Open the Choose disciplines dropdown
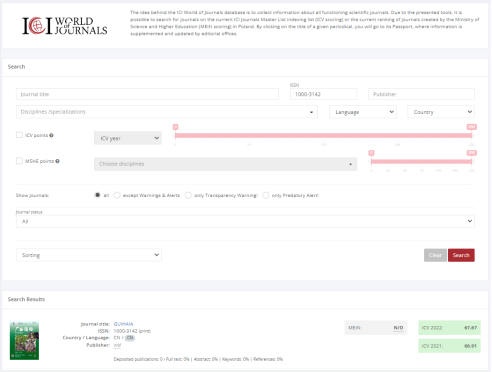The image size is (492, 372). click(225, 164)
